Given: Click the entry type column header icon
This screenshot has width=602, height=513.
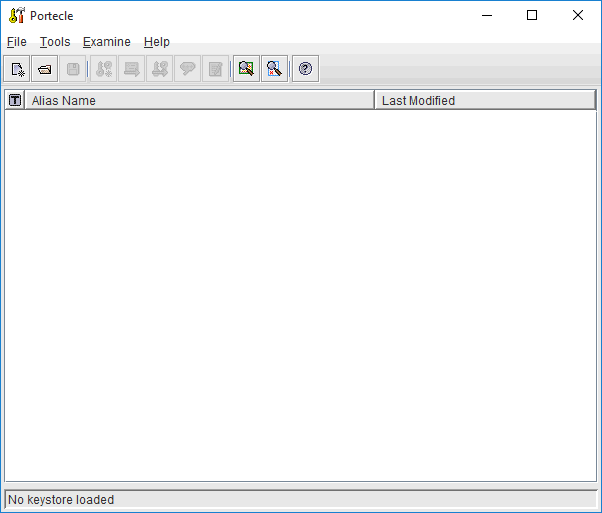Looking at the screenshot, I should pos(15,100).
